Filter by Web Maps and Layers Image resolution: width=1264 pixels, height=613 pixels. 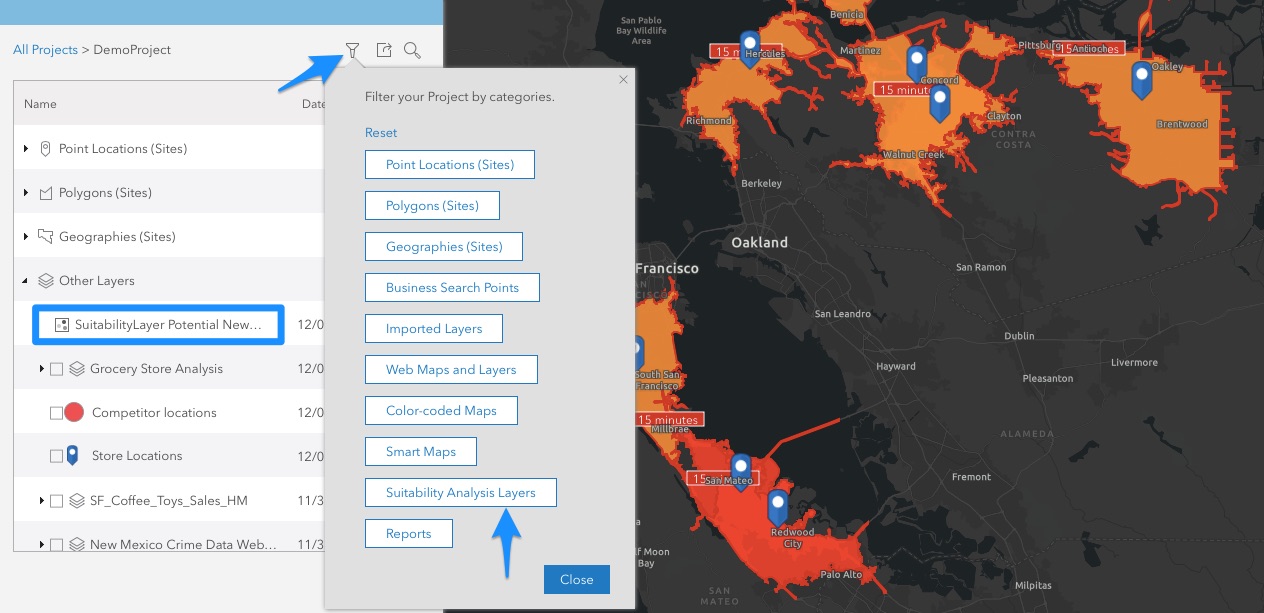451,369
